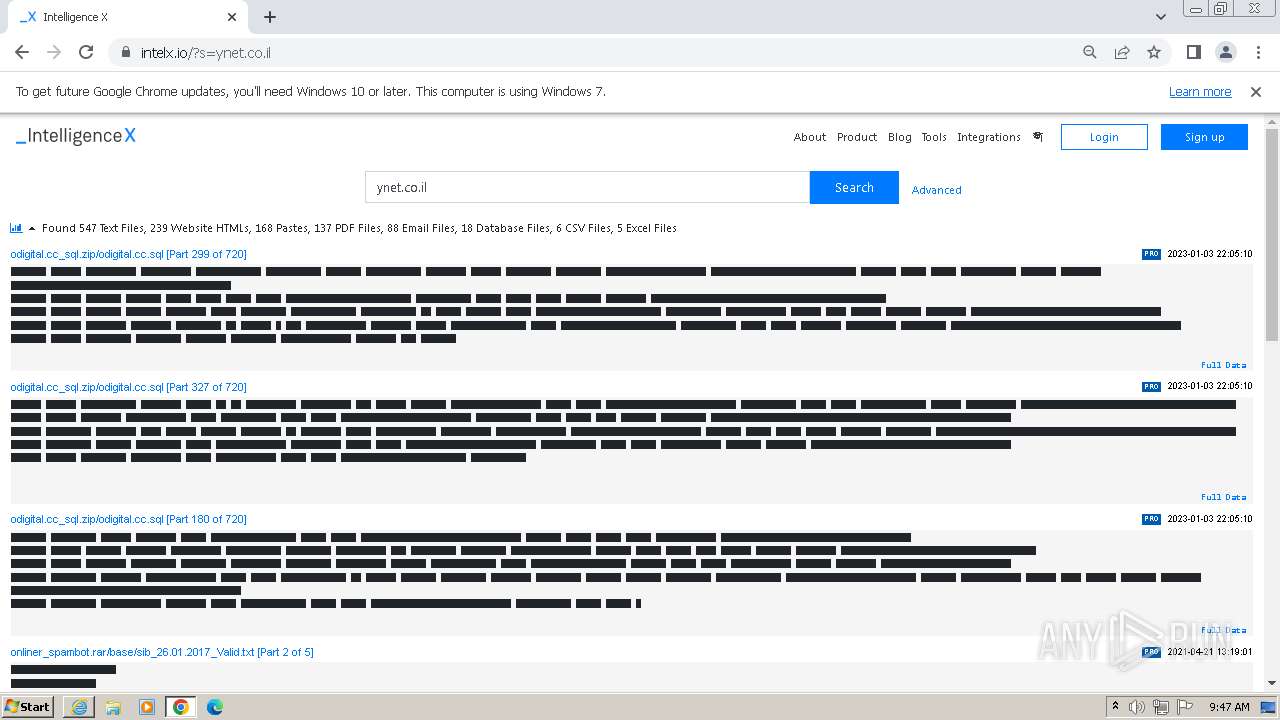Click timestamp 2023-01-03 22:05:10 on Part 327

(x=1209, y=386)
